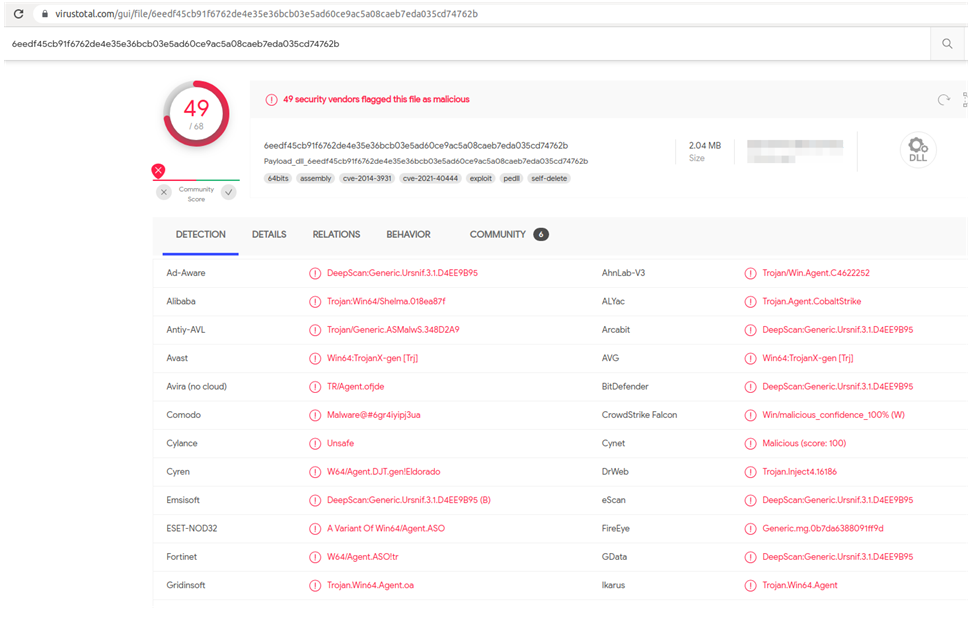Screen dimensions: 980x617
Task: Click warning icon in the Comodo row
Action: 315,415
